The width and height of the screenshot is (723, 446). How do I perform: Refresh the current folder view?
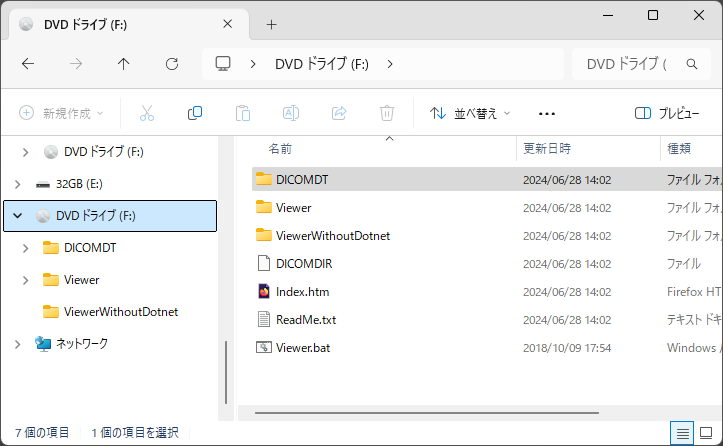[x=172, y=64]
